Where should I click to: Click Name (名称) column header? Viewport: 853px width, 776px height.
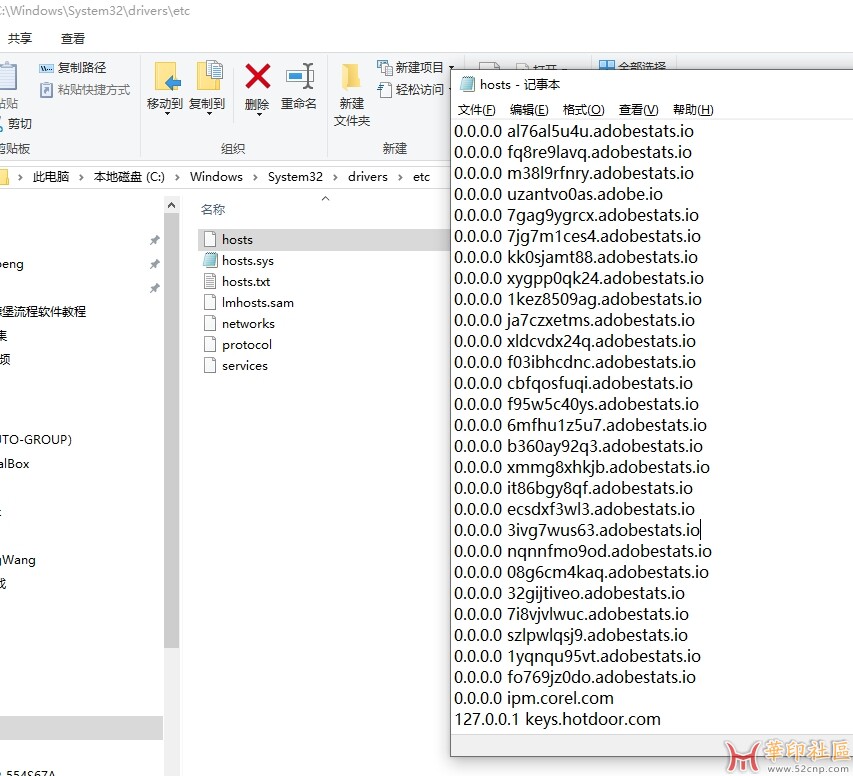pyautogui.click(x=213, y=210)
